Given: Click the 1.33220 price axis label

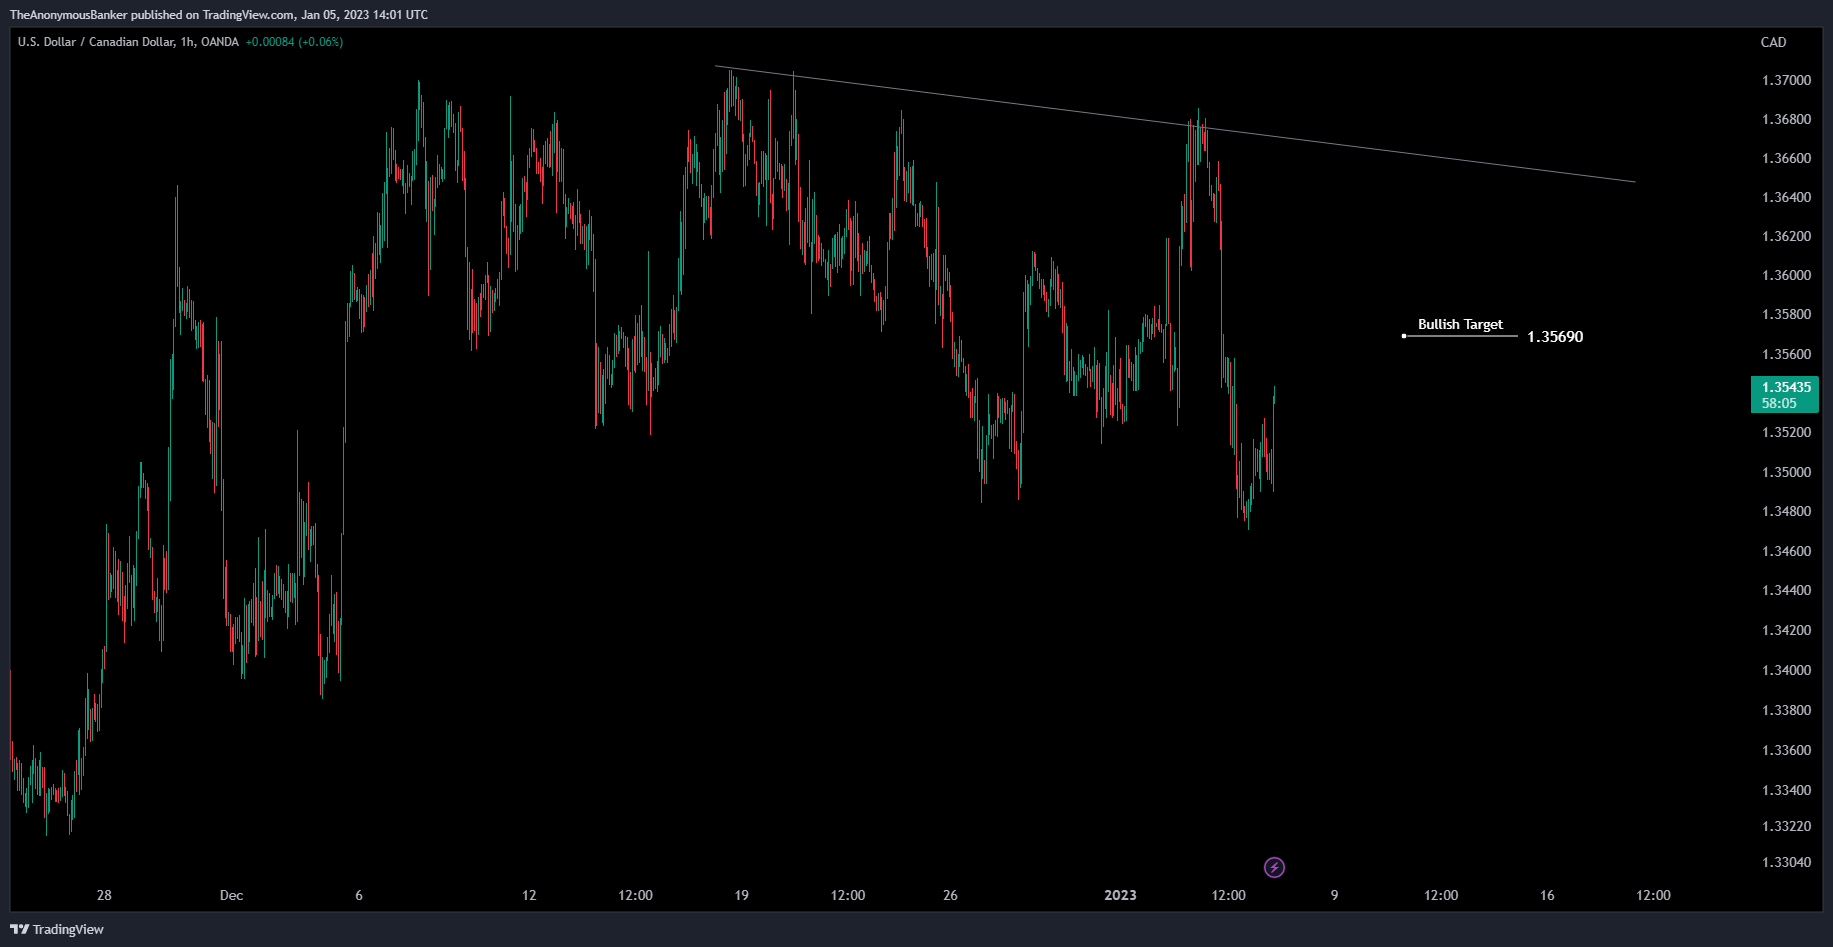Looking at the screenshot, I should [1786, 826].
